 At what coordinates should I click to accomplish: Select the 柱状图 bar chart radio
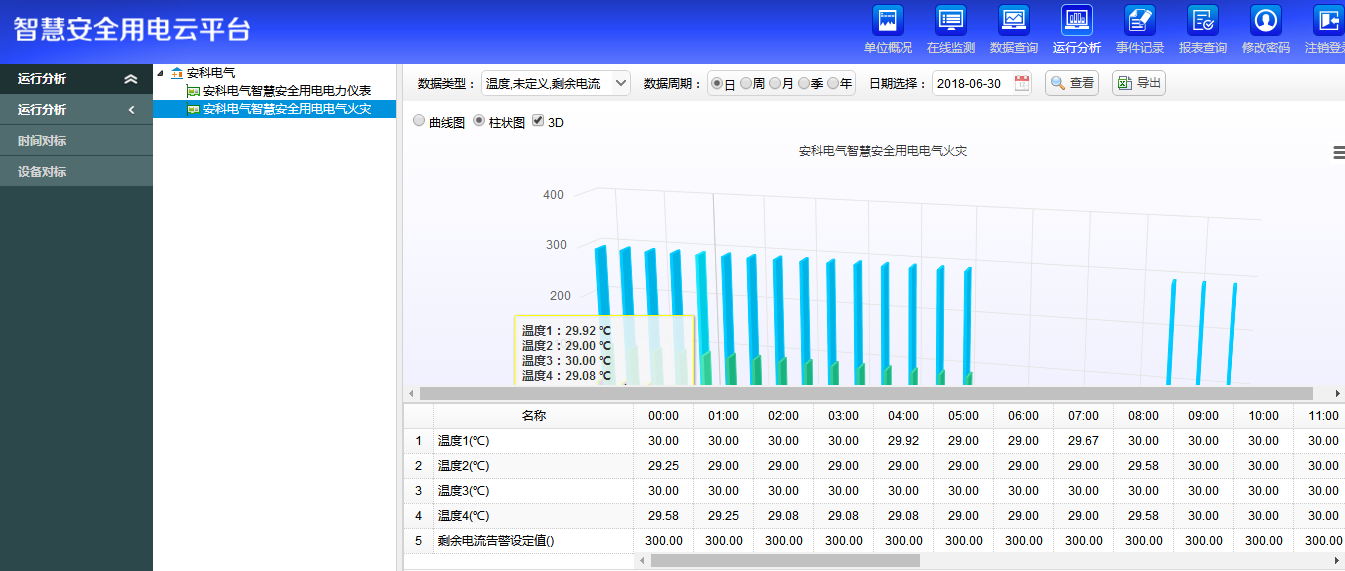(x=479, y=121)
